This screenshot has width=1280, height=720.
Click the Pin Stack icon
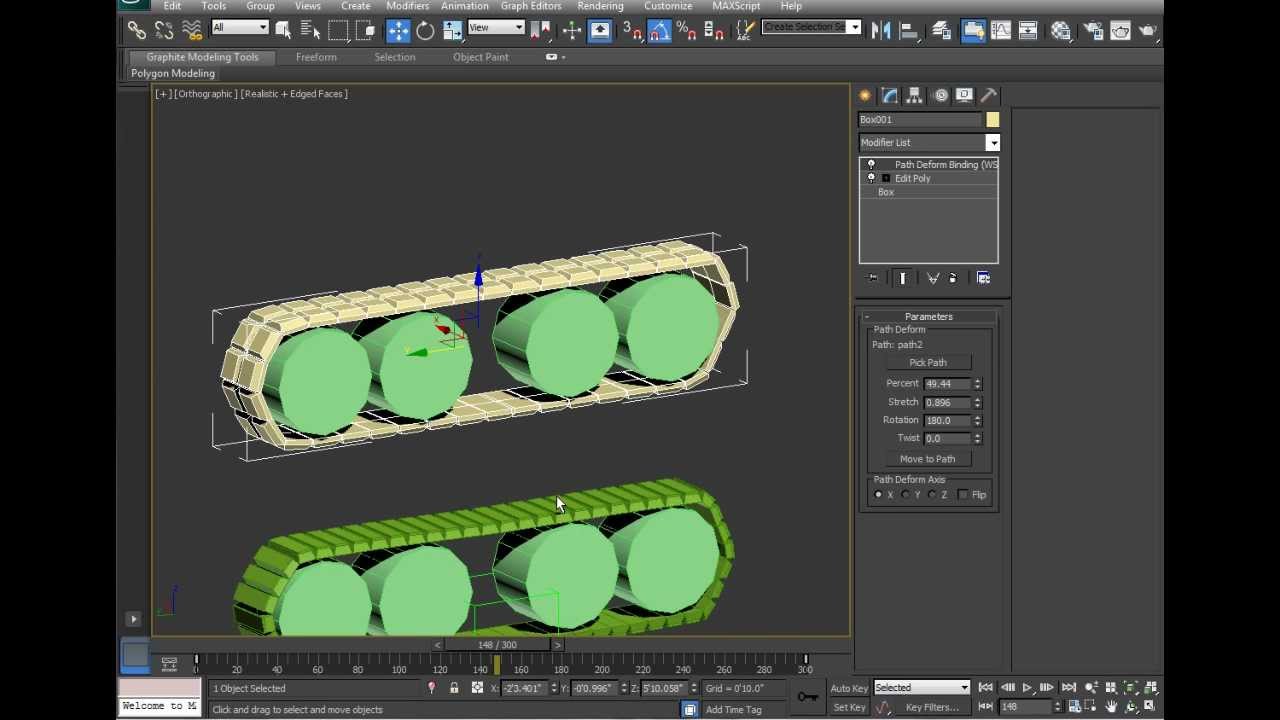873,278
